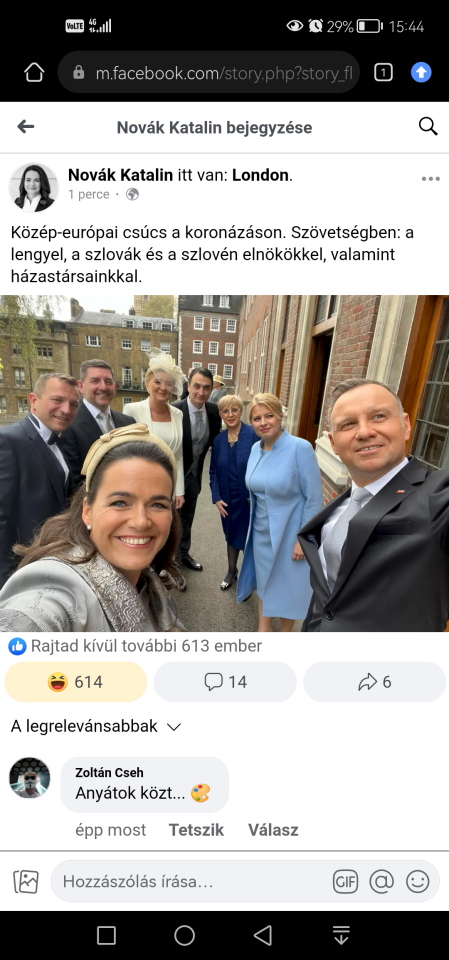Image resolution: width=449 pixels, height=960 pixels.
Task: Open the search magnifier icon
Action: [x=428, y=126]
